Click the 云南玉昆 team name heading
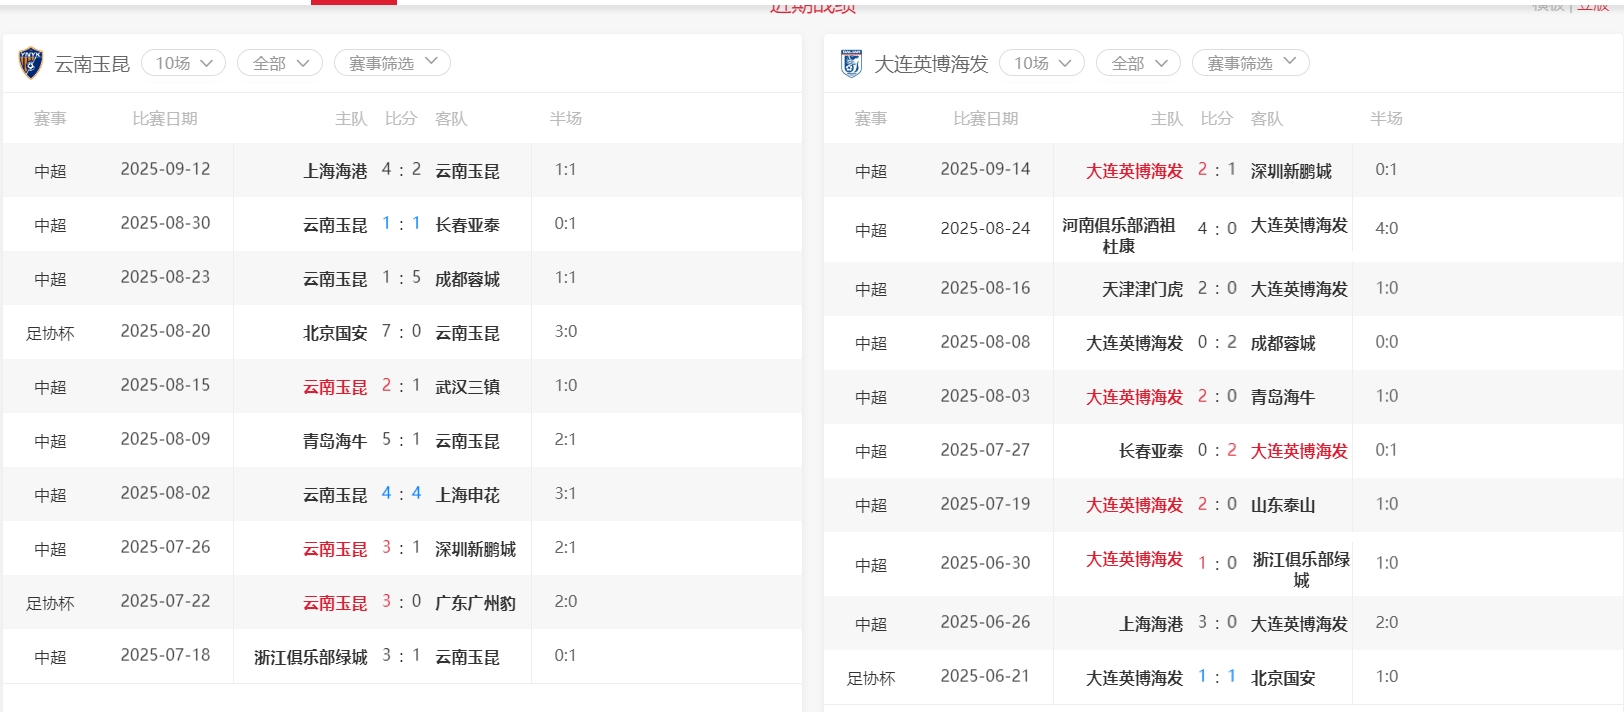This screenshot has height=712, width=1624. [92, 64]
